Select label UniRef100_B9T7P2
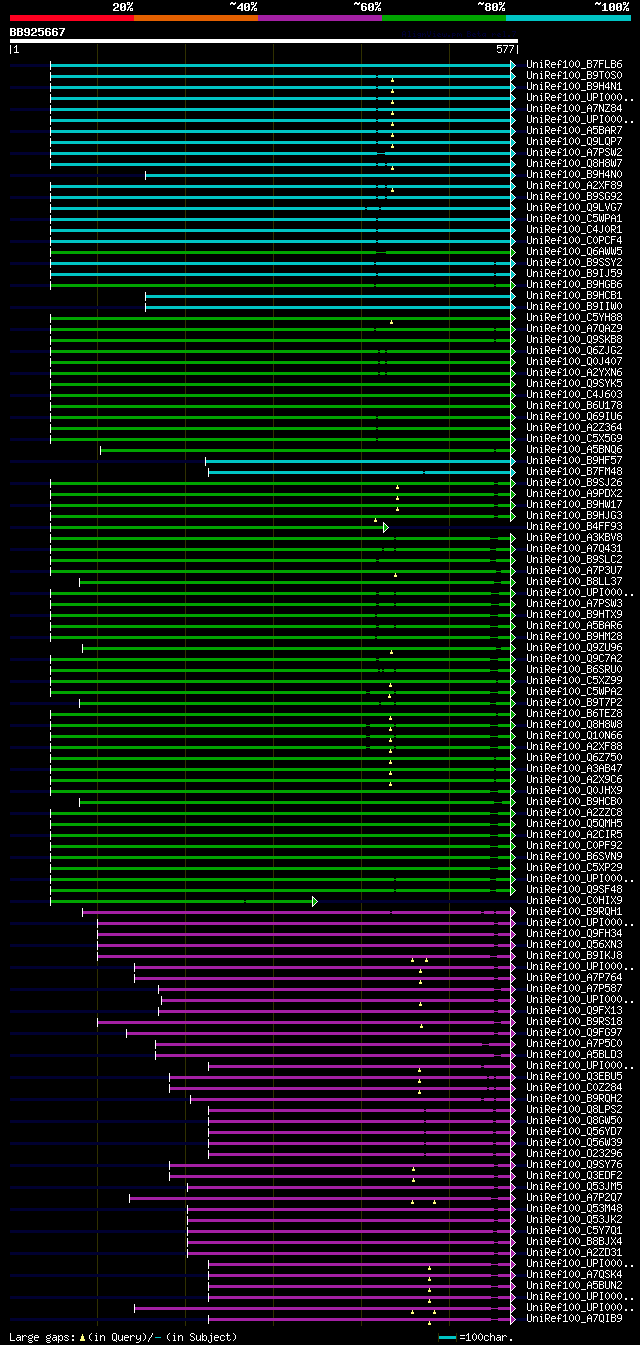 click(x=574, y=702)
